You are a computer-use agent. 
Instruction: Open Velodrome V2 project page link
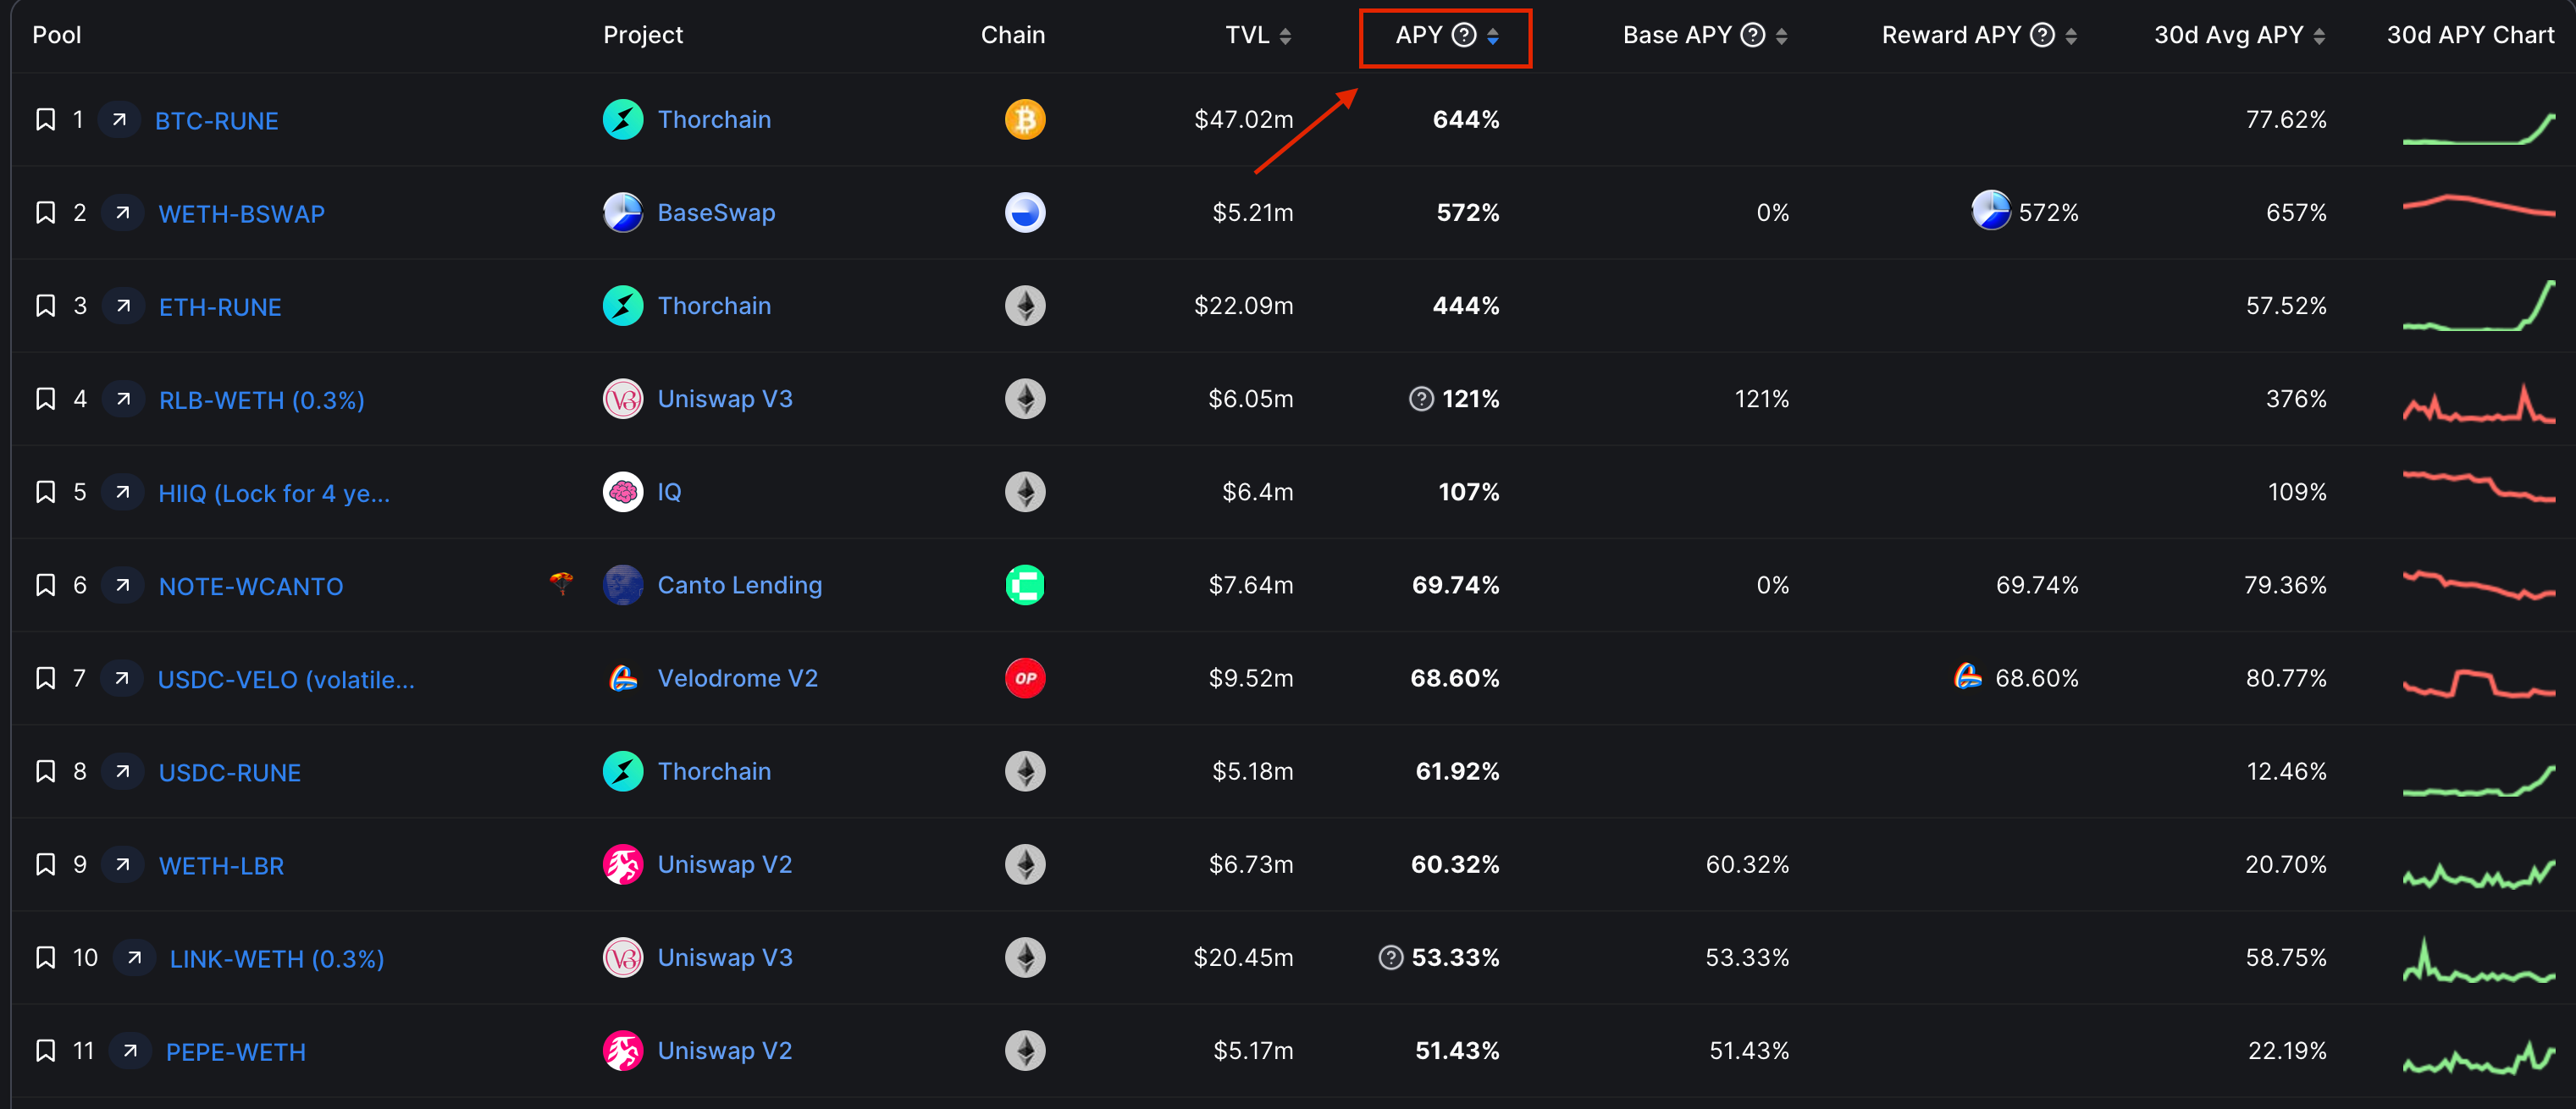point(737,678)
